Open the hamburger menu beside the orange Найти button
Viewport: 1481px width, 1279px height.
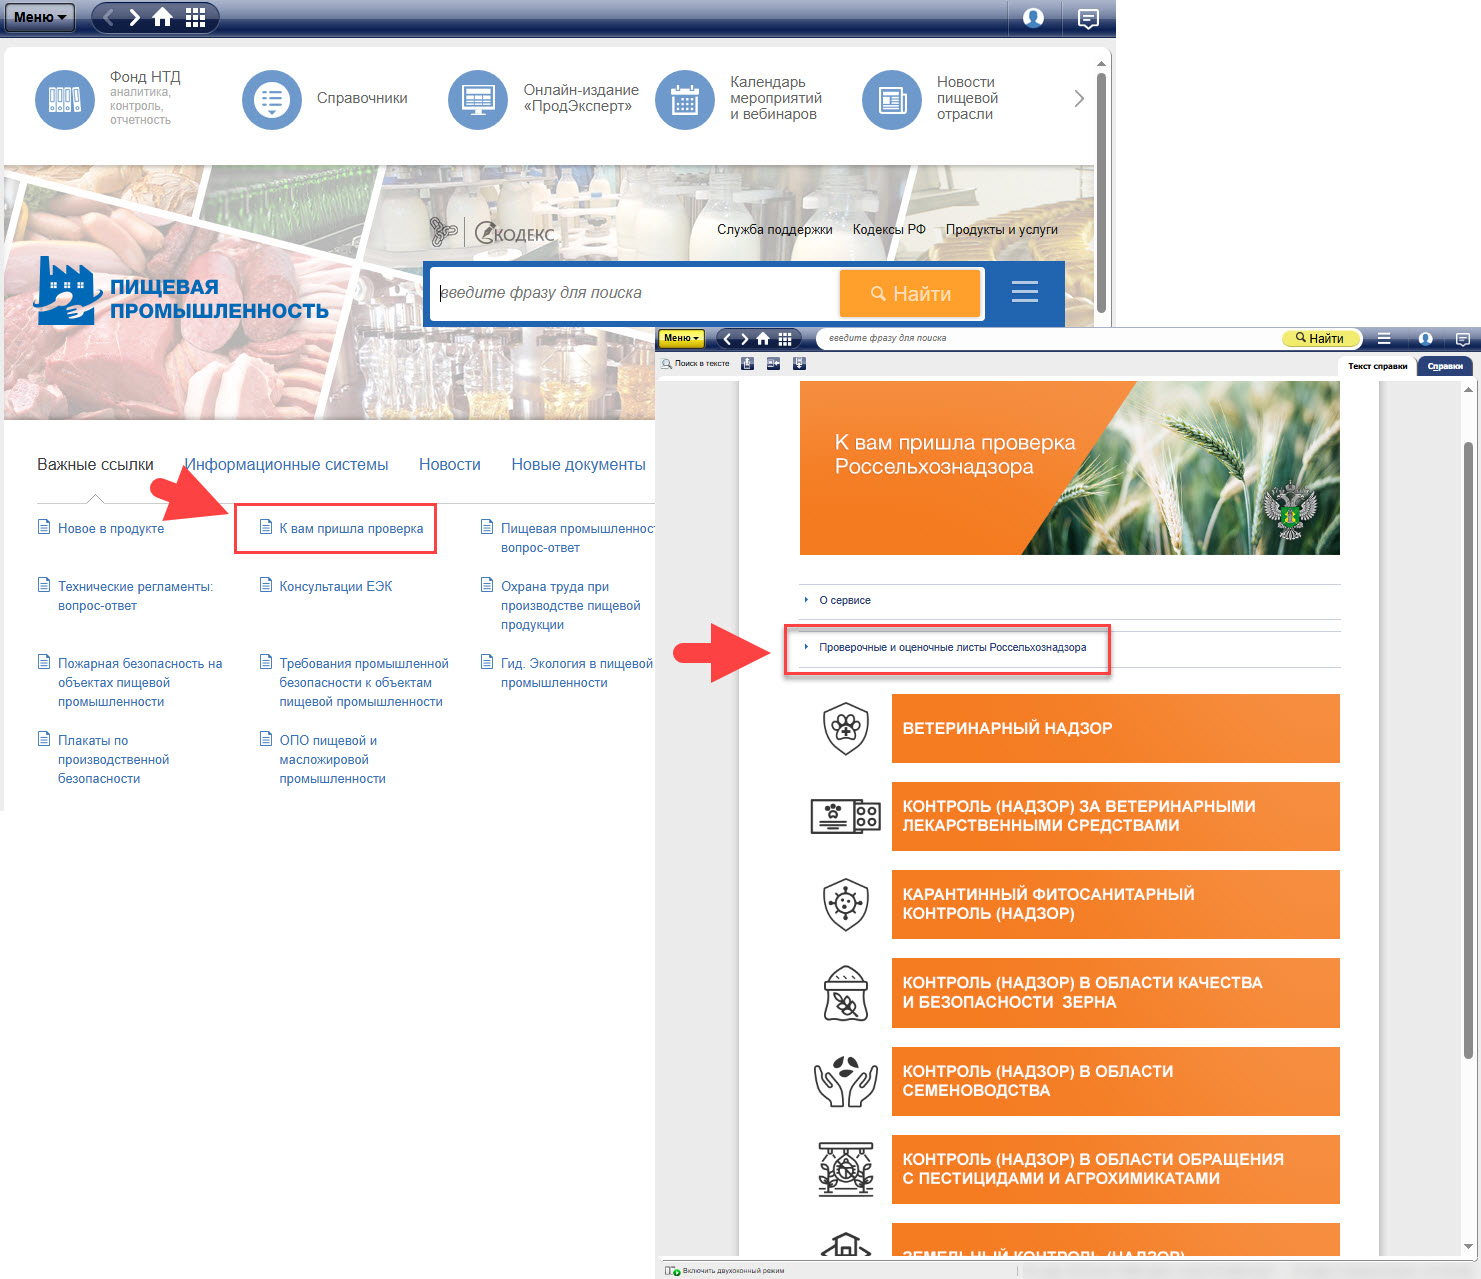click(x=1025, y=292)
